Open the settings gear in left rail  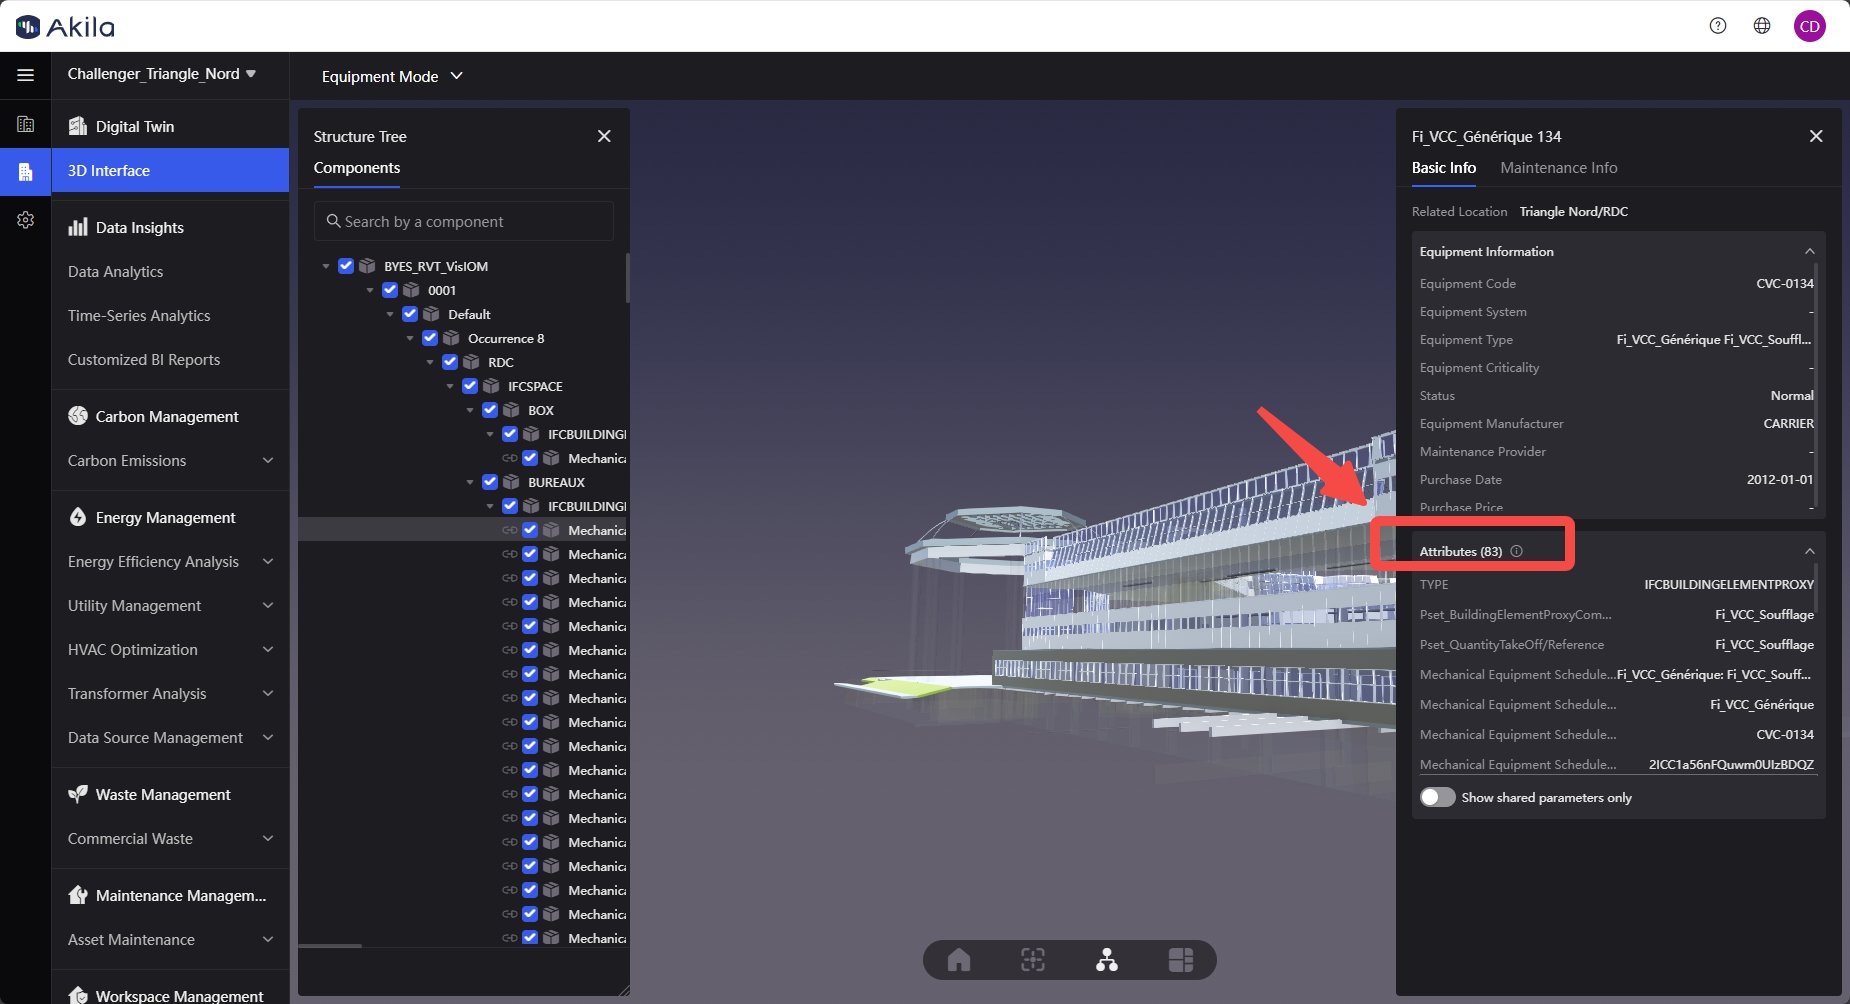[x=26, y=220]
